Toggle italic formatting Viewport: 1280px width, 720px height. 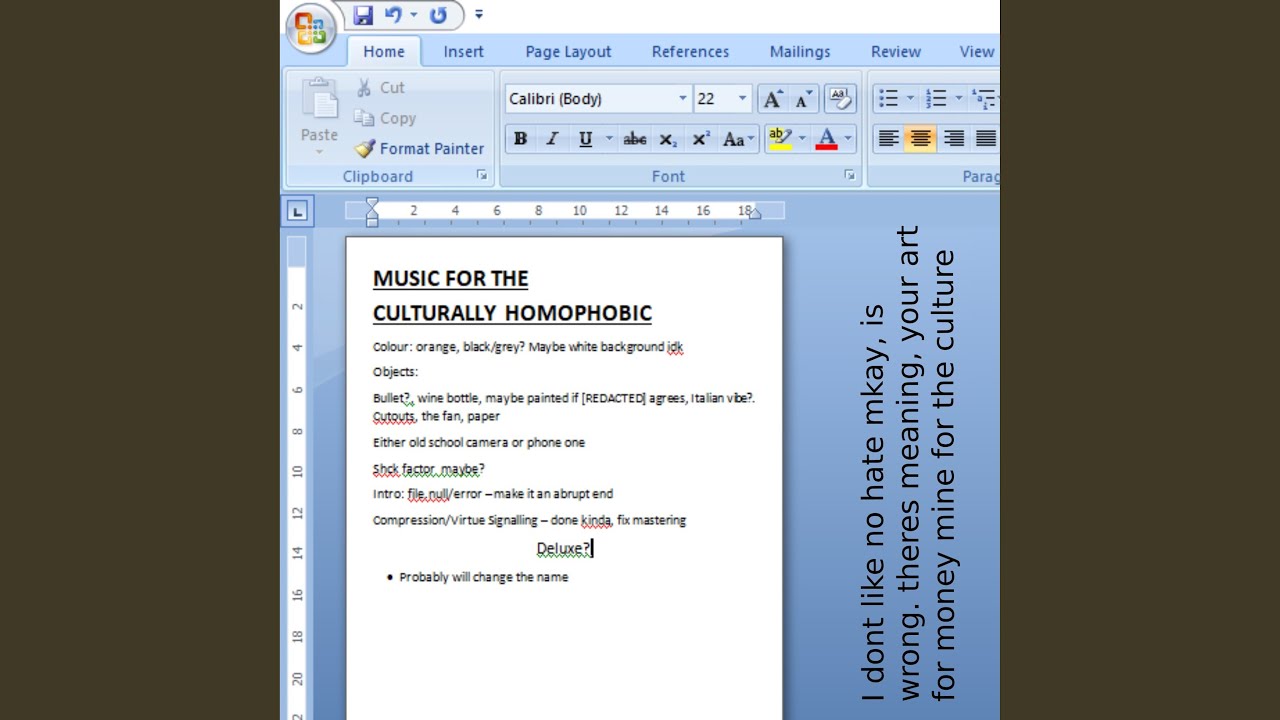pyautogui.click(x=552, y=140)
